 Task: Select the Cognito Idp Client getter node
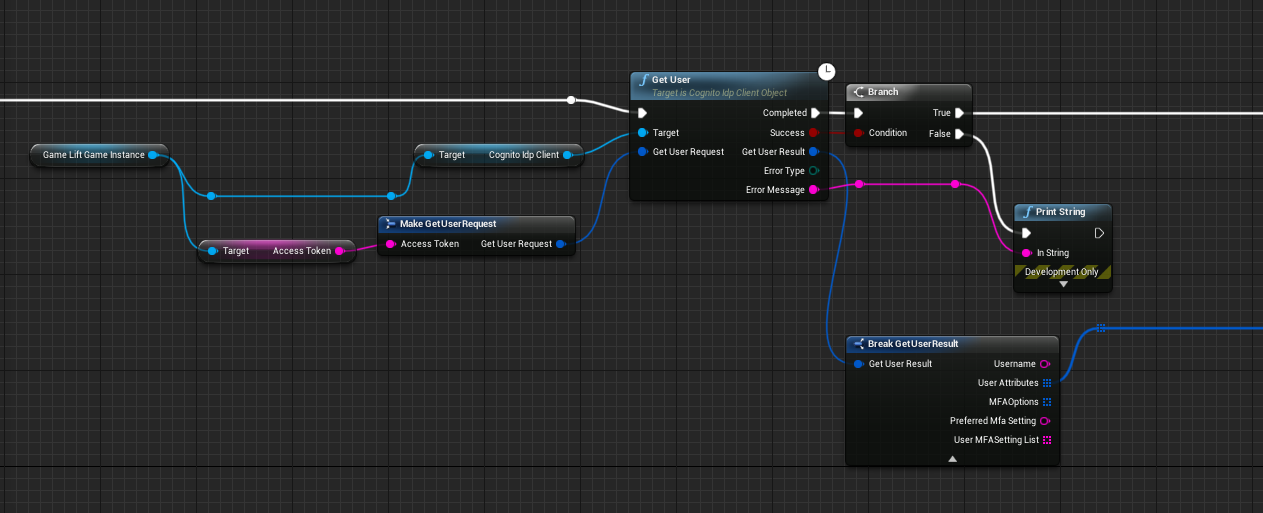coord(500,155)
